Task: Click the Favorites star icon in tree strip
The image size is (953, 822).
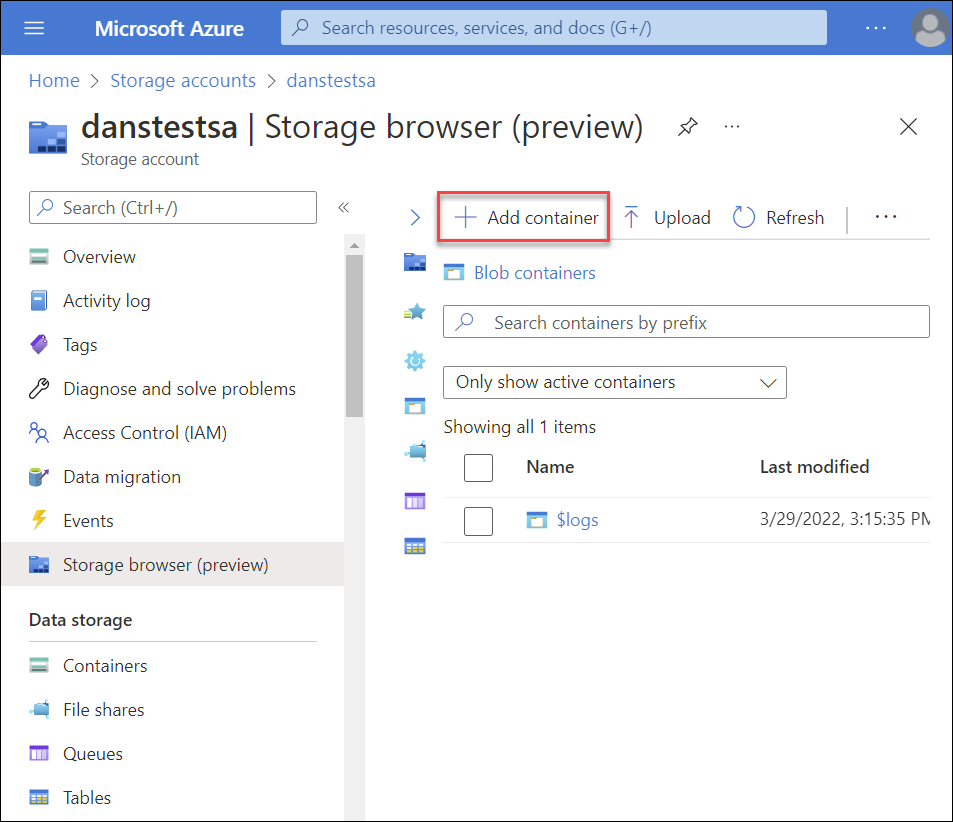Action: click(415, 313)
